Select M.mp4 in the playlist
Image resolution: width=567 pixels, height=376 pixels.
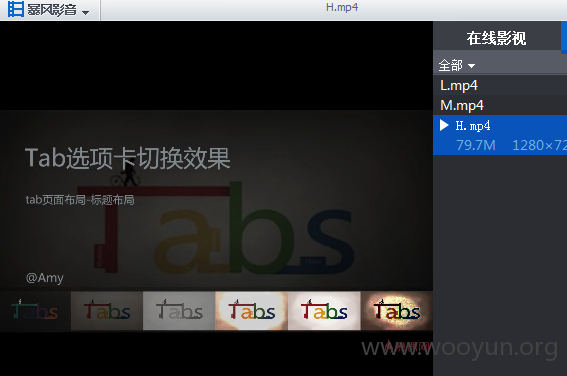(x=500, y=106)
